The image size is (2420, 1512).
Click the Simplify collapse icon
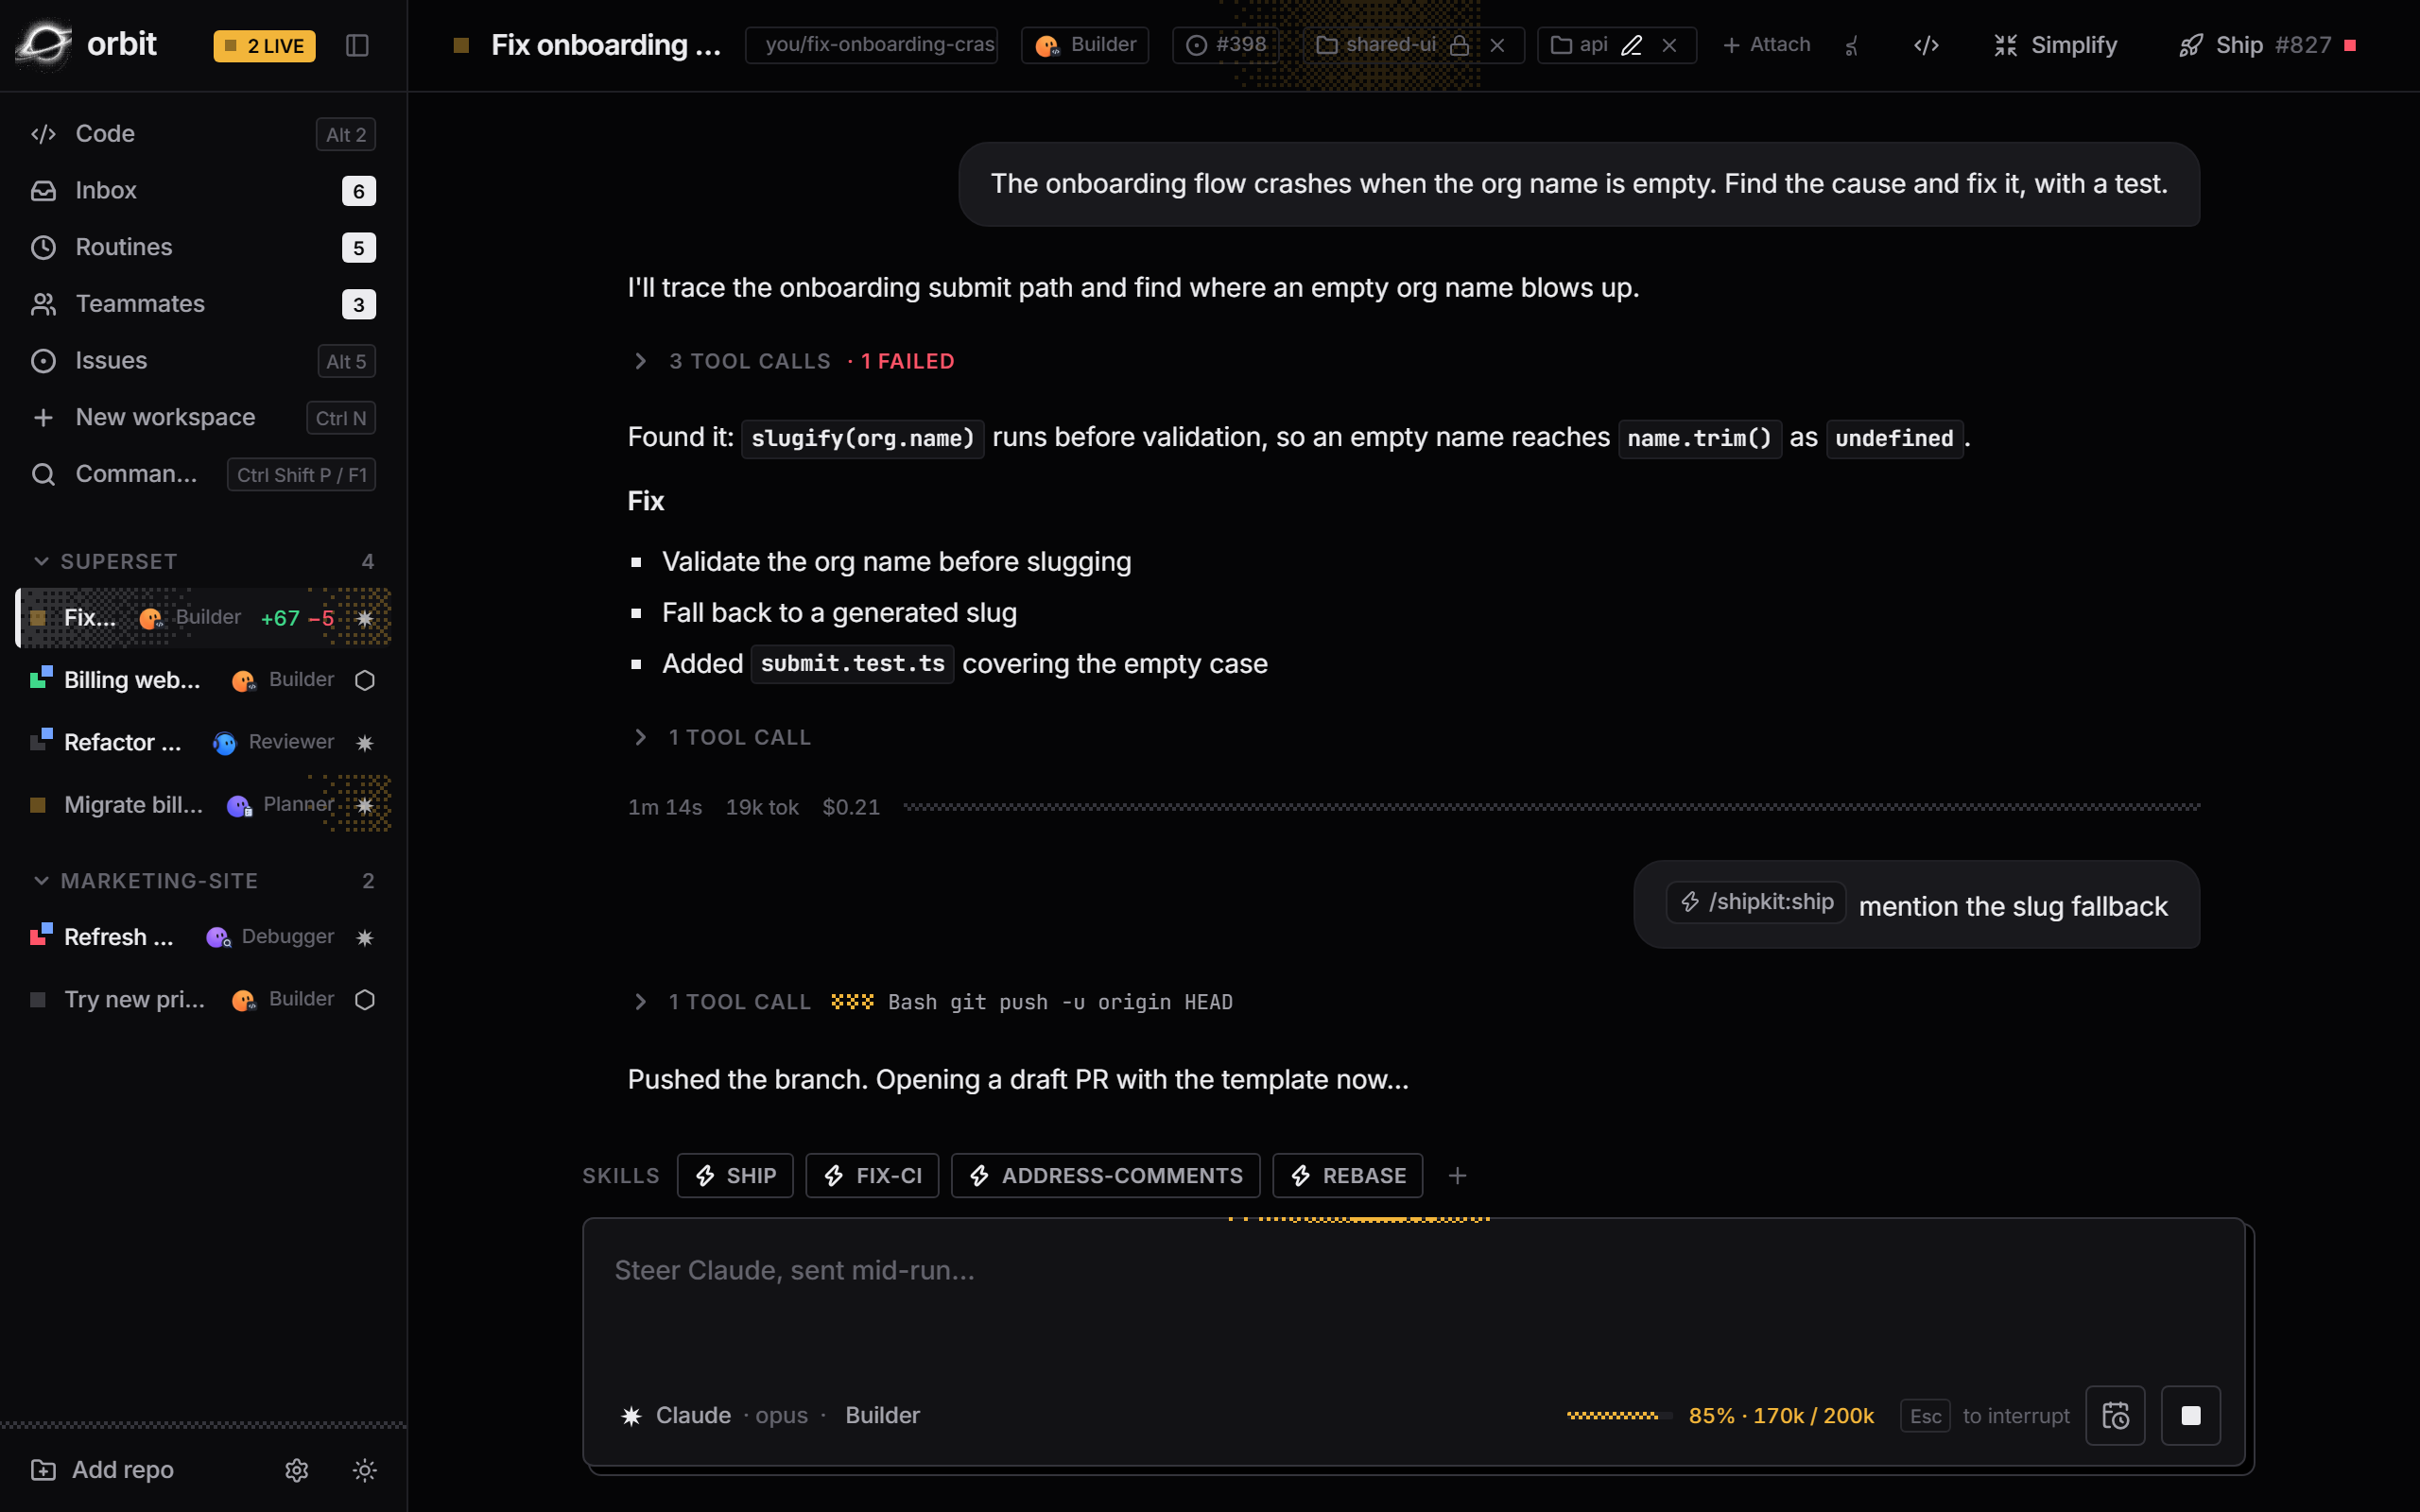2005,45
